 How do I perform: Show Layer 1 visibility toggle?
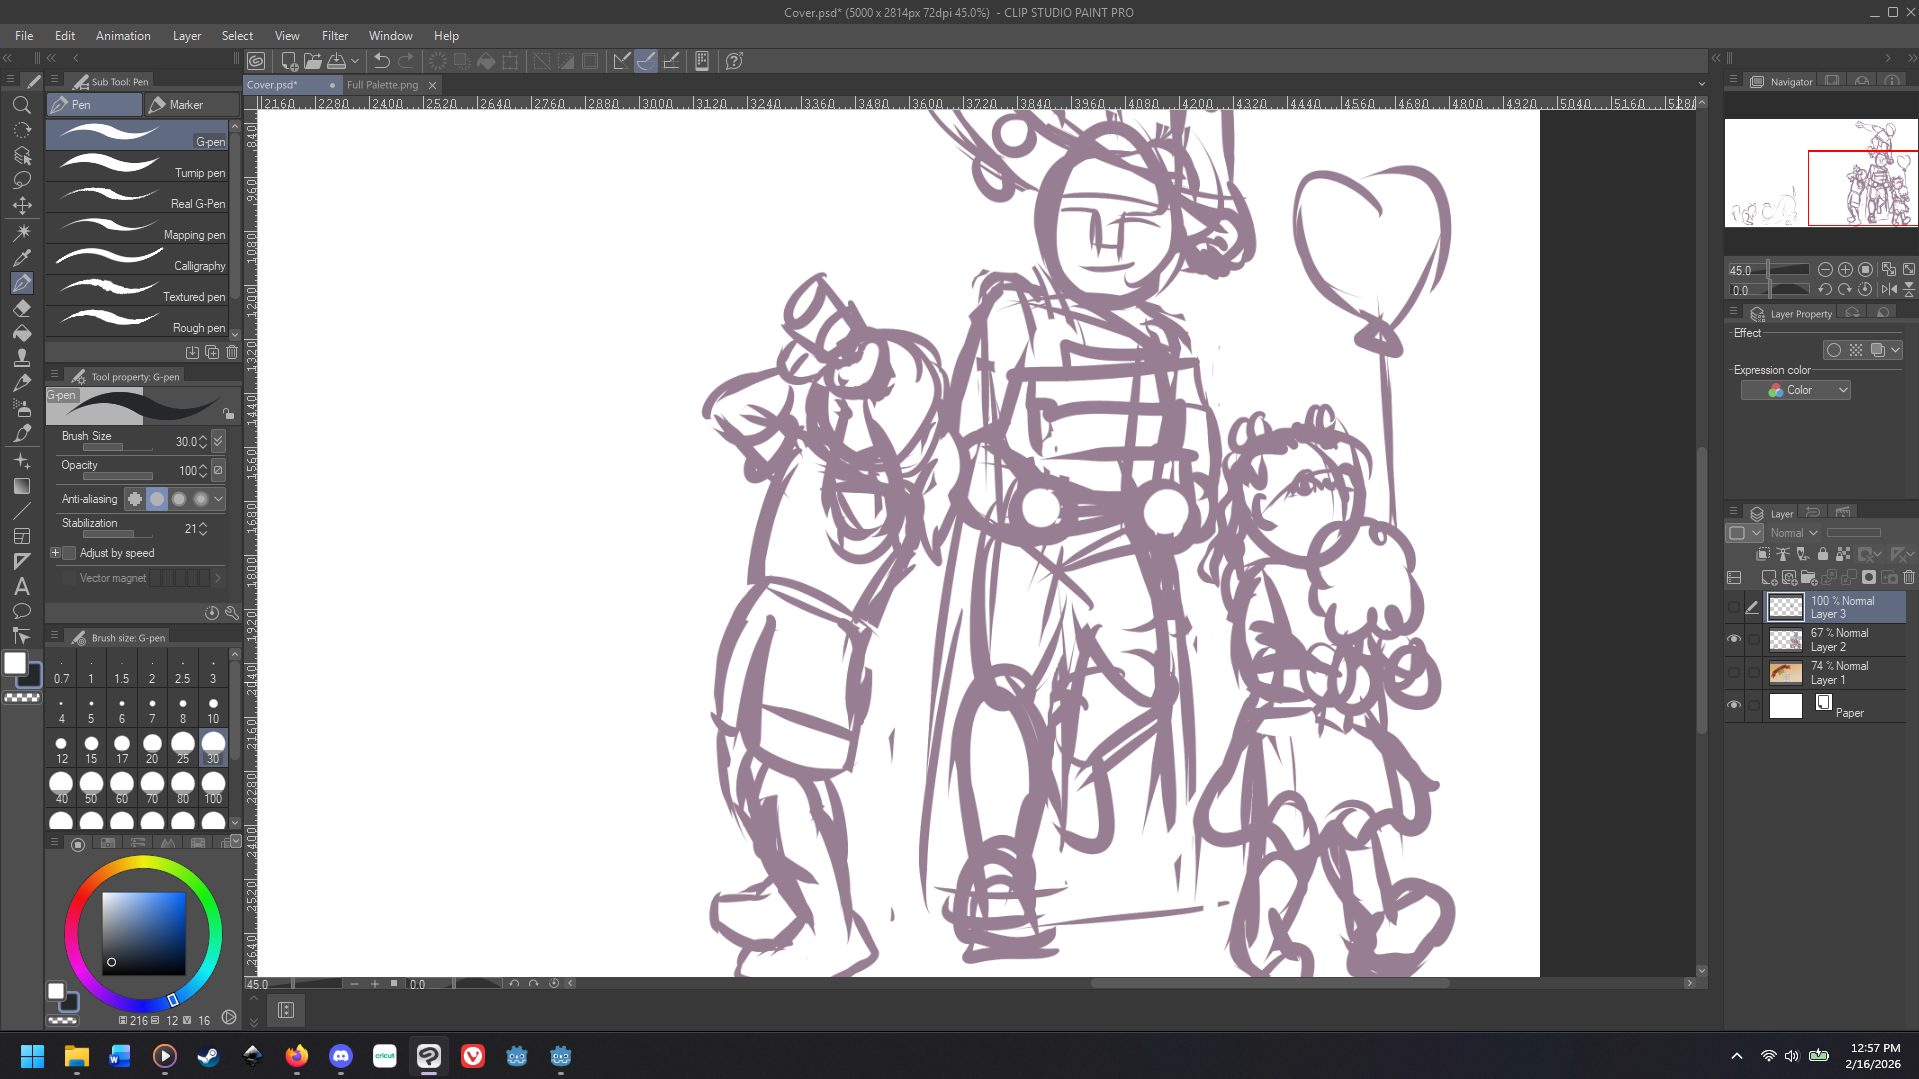point(1734,672)
